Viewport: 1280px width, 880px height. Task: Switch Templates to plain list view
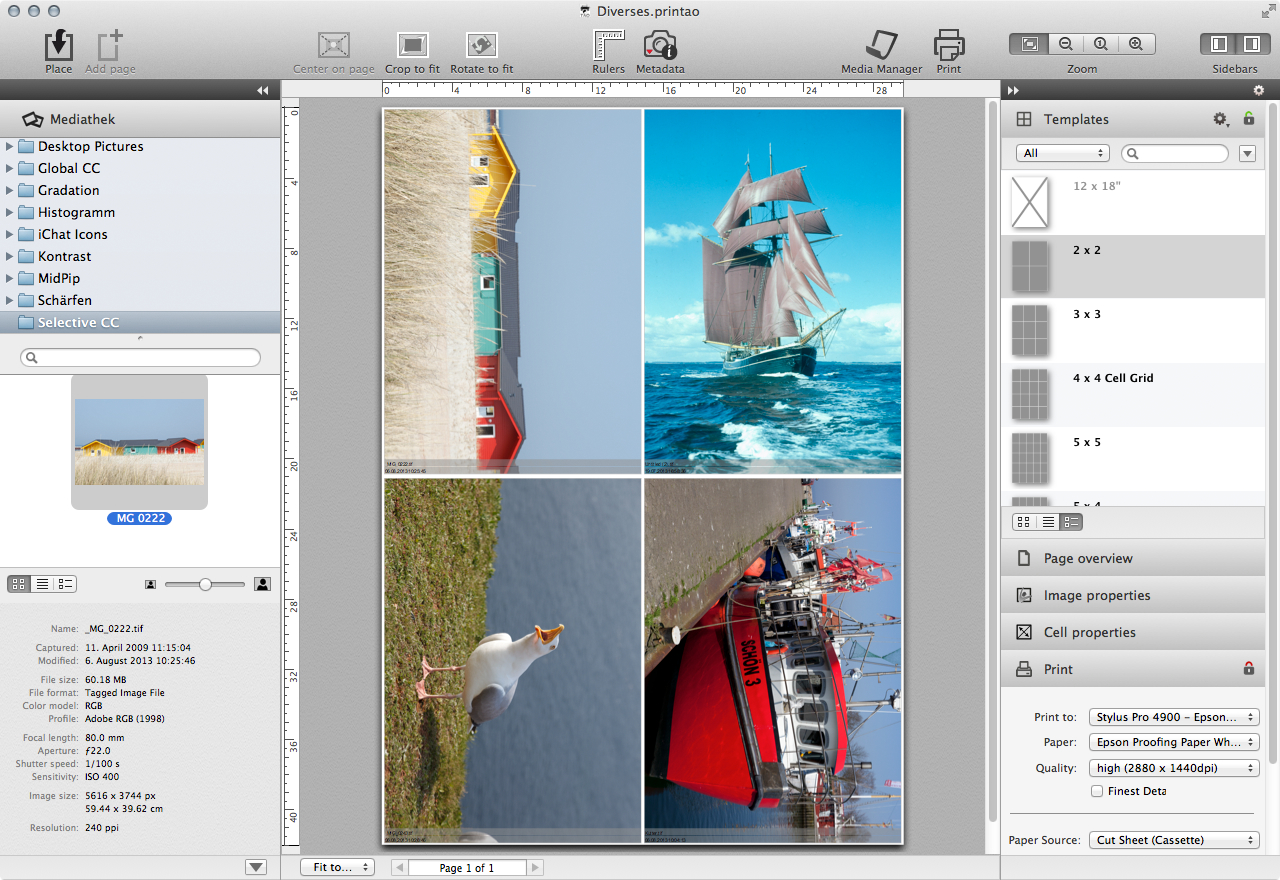click(1048, 522)
